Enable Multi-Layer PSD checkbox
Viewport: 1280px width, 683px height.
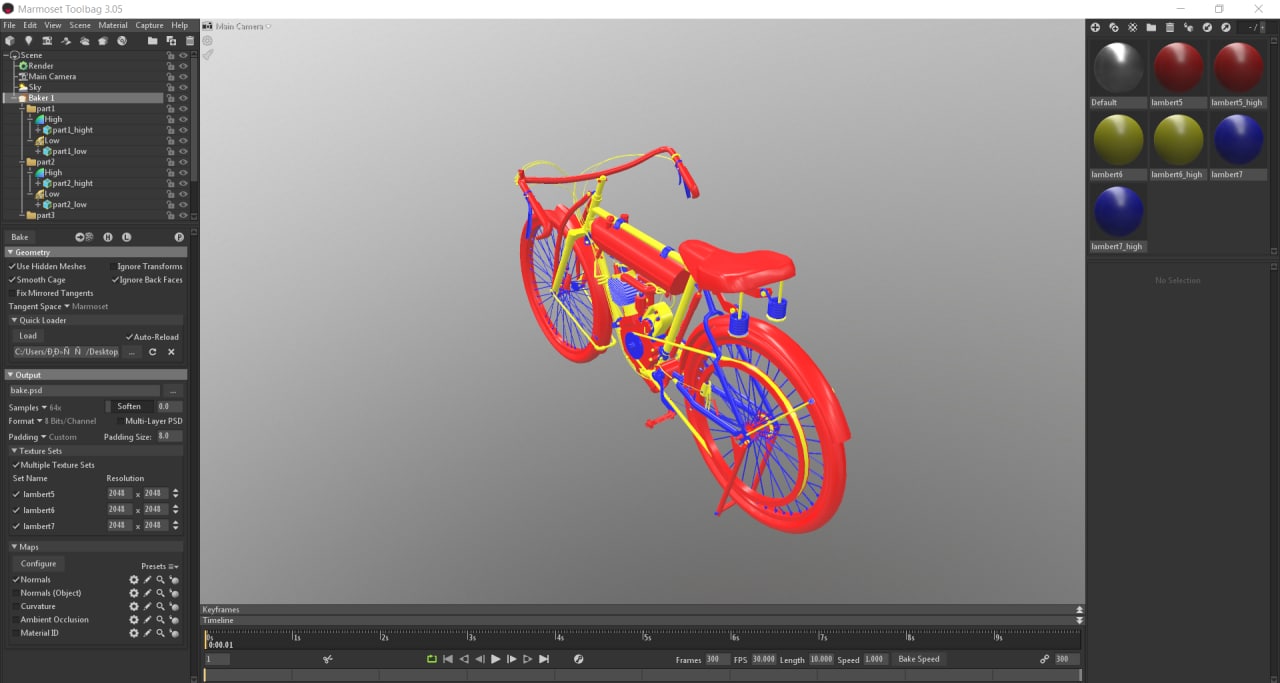[x=120, y=421]
